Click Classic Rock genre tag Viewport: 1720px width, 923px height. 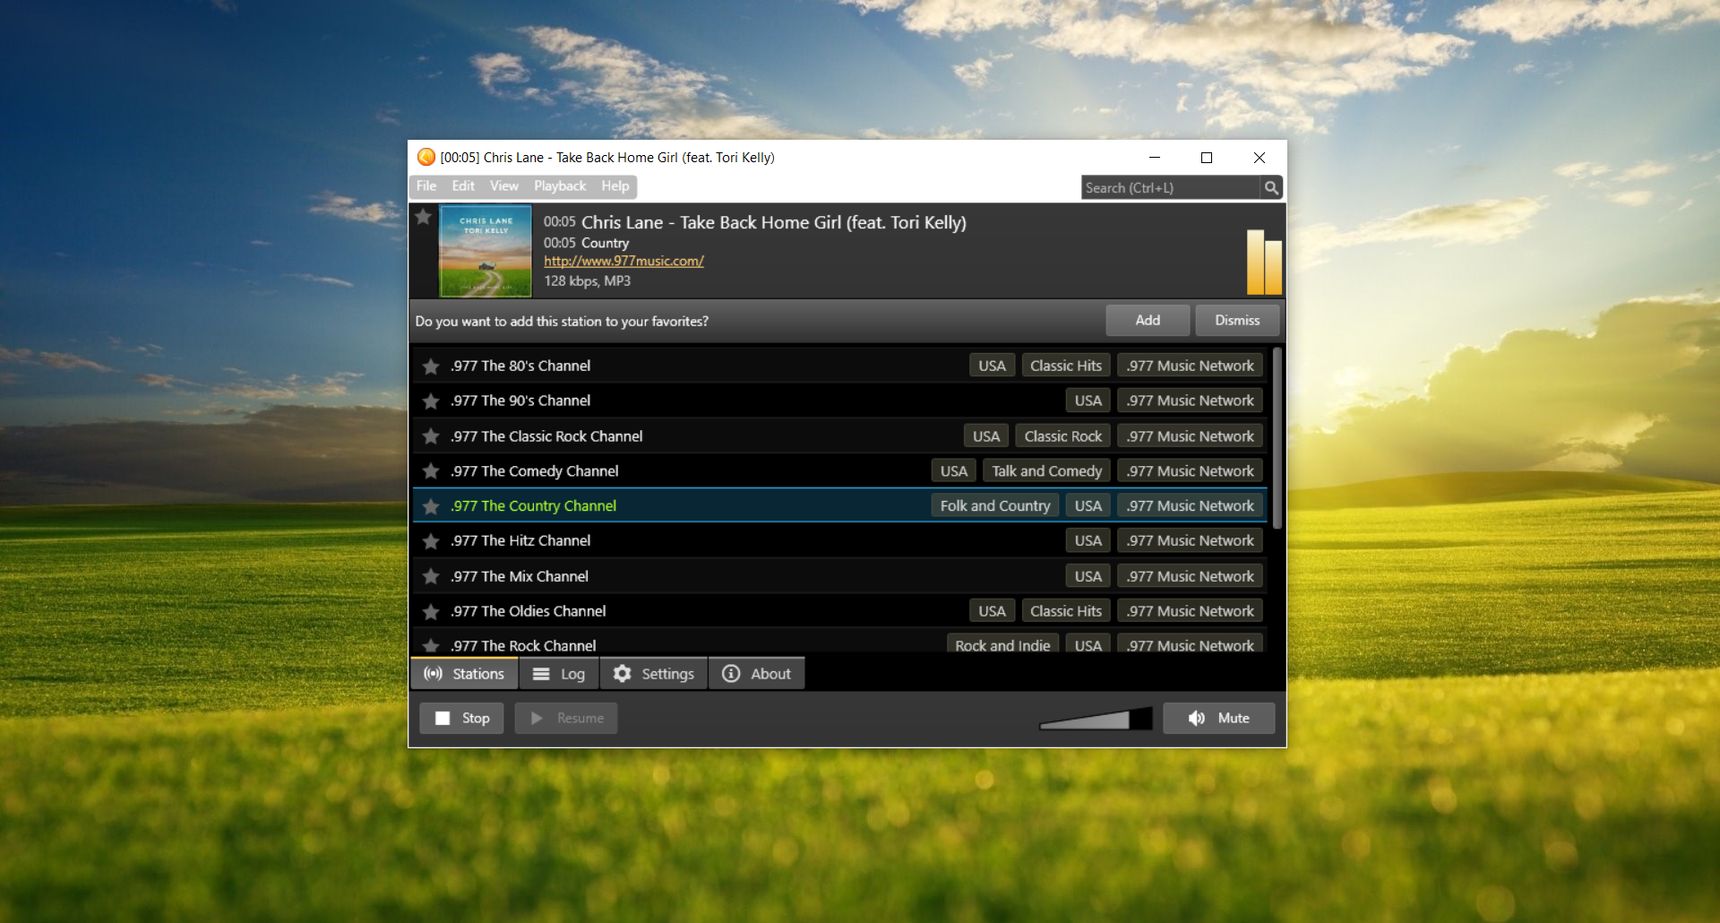[x=1063, y=436]
